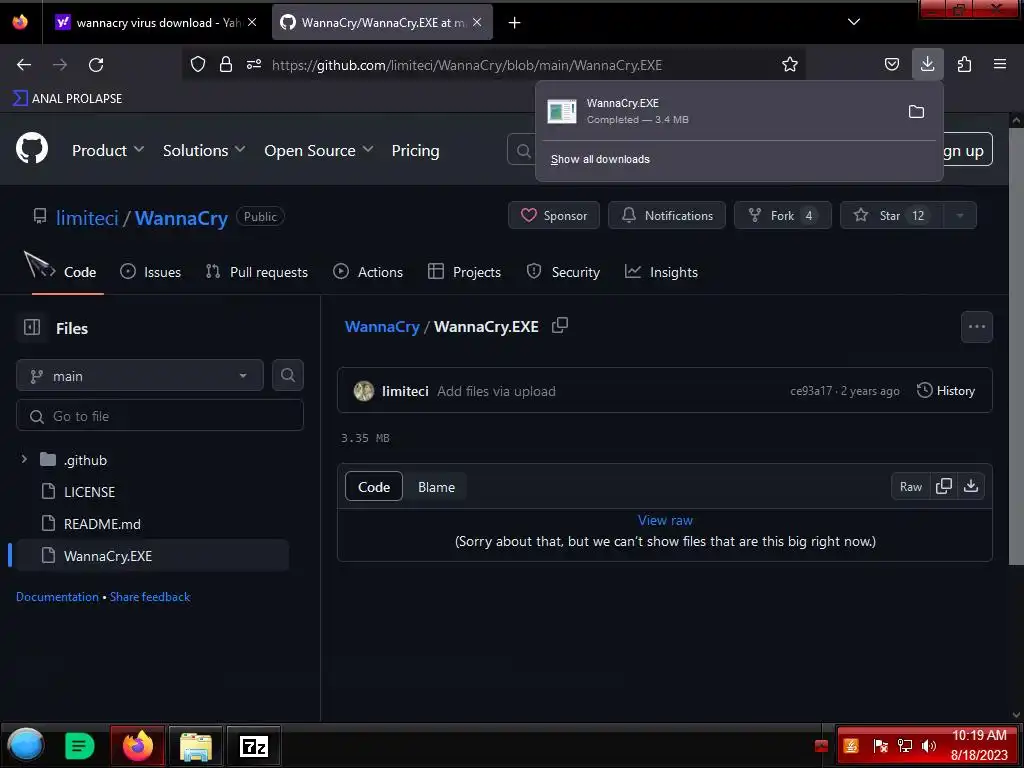Screen dimensions: 1024x768
Task: Expand the Open Source menu
Action: point(319,150)
